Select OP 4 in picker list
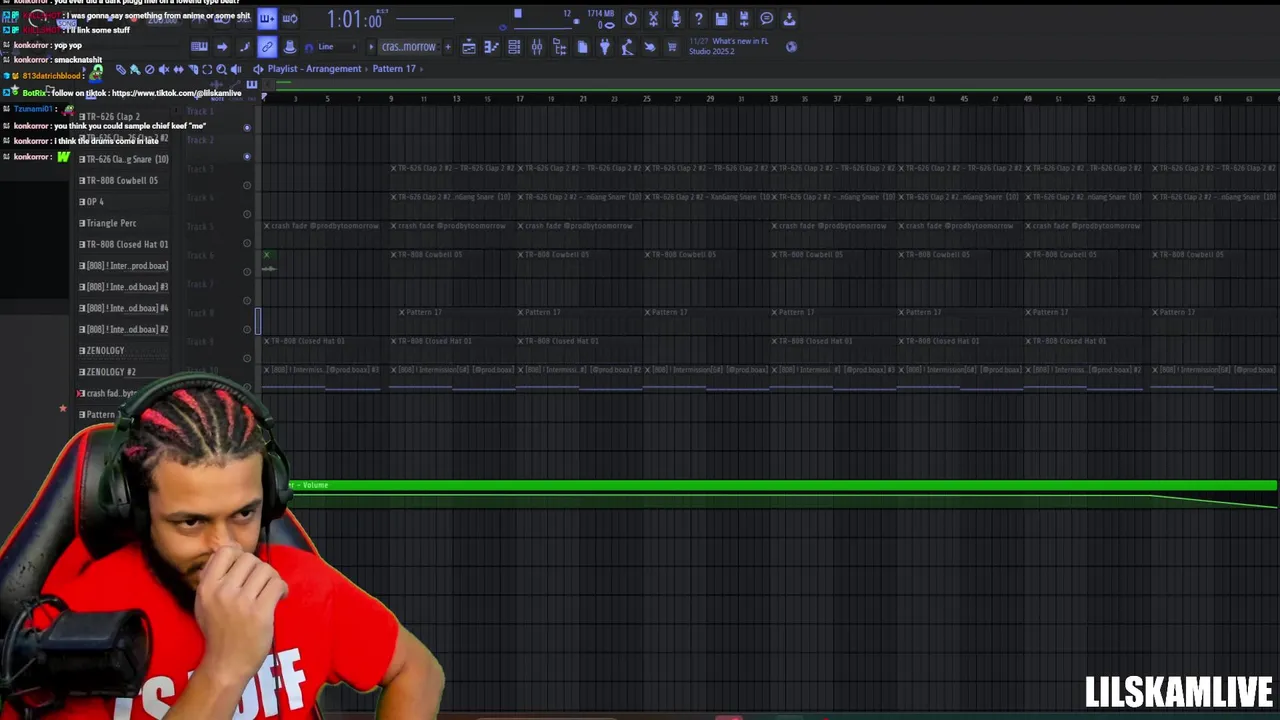1280x720 pixels. pyautogui.click(x=95, y=202)
